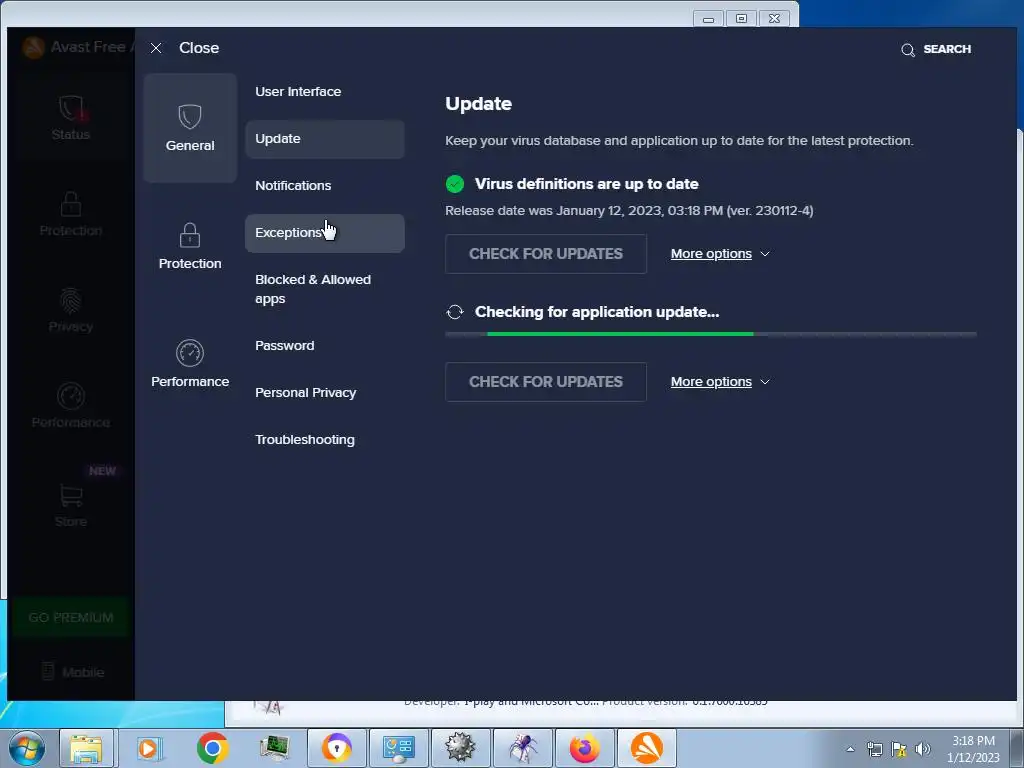The image size is (1024, 768).
Task: Open Firefox from taskbar
Action: click(x=585, y=748)
